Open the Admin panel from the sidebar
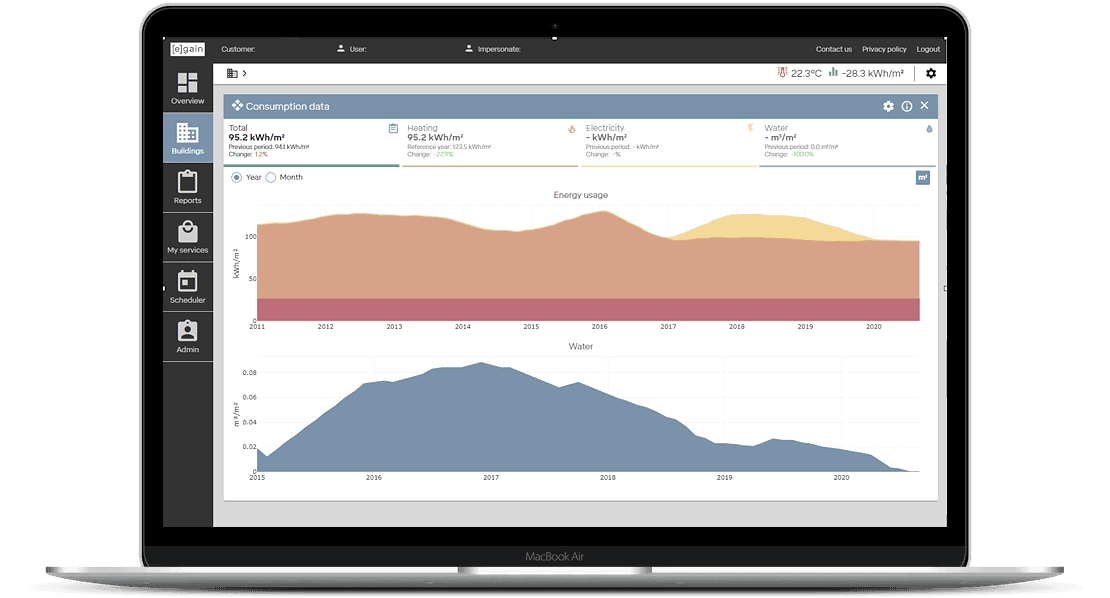The height and width of the screenshot is (598, 1110). (187, 336)
